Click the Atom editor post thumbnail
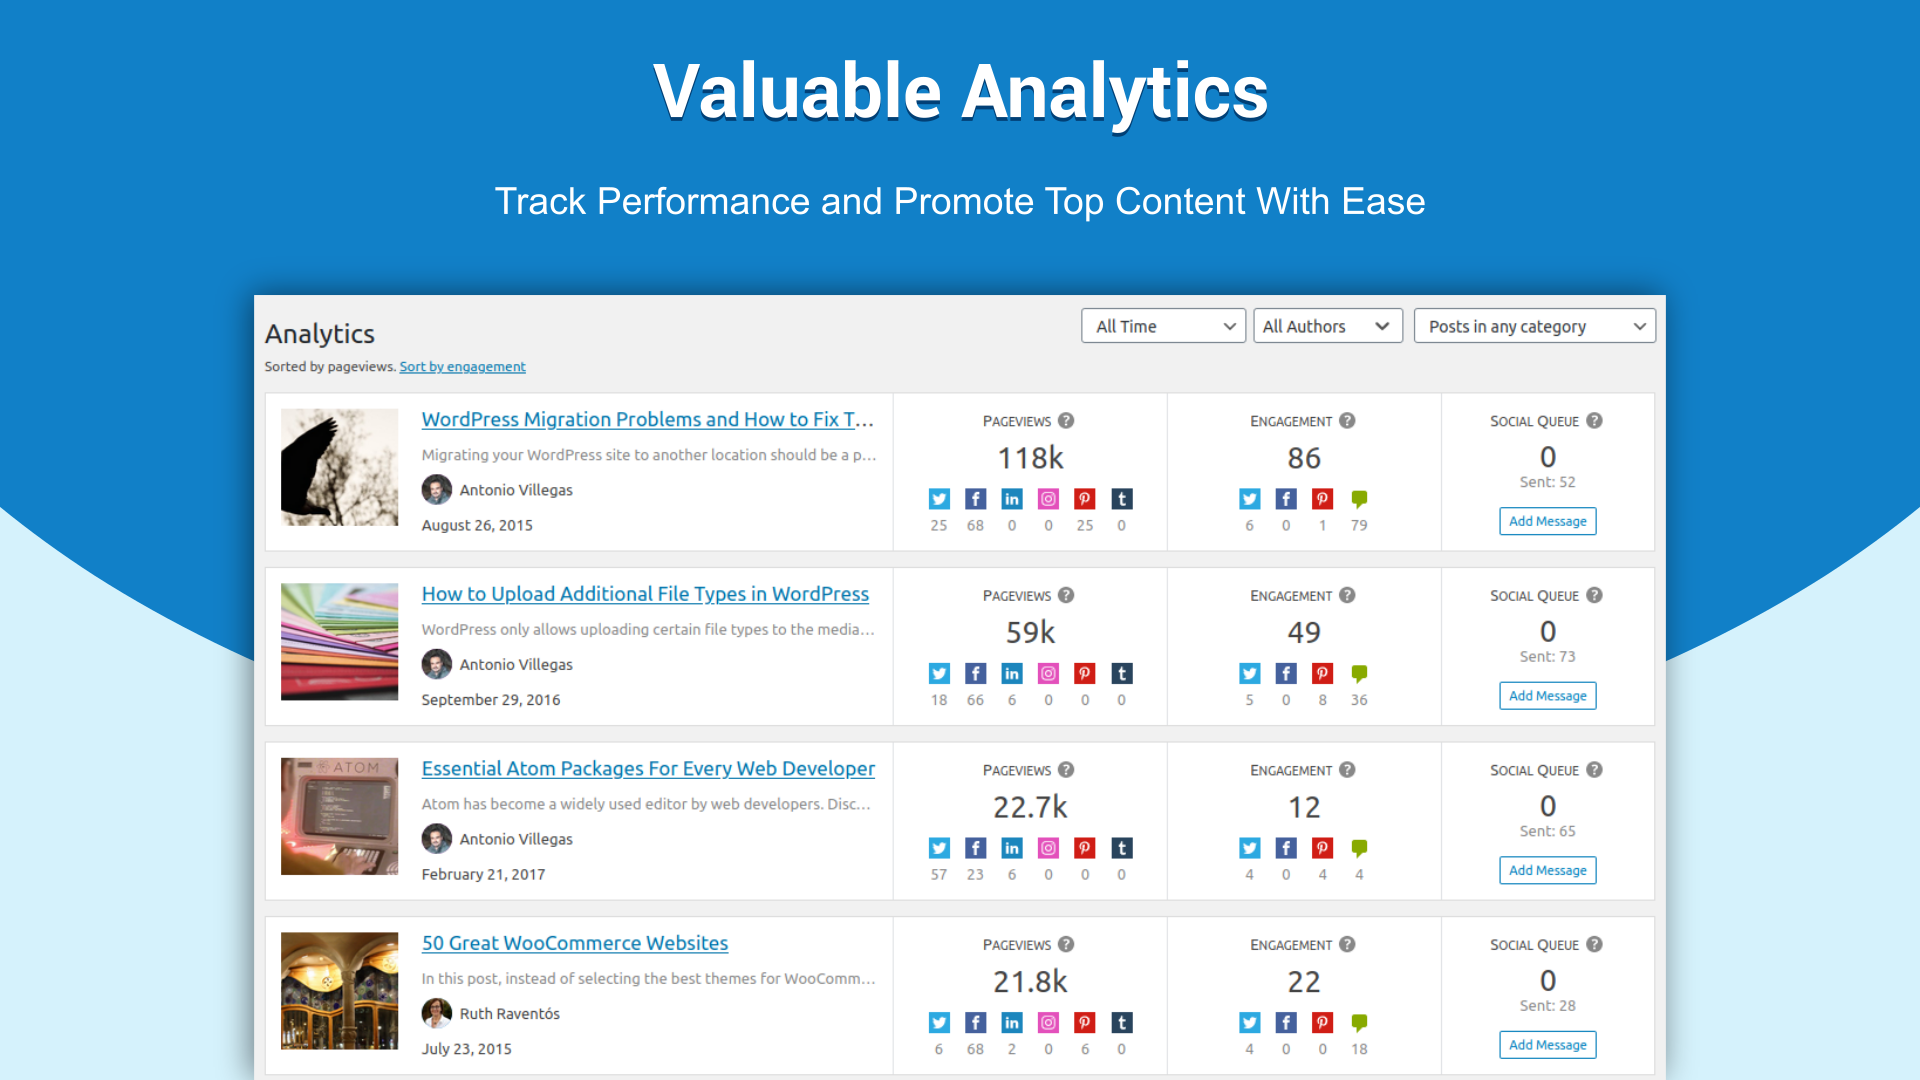This screenshot has width=1920, height=1080. click(x=339, y=816)
